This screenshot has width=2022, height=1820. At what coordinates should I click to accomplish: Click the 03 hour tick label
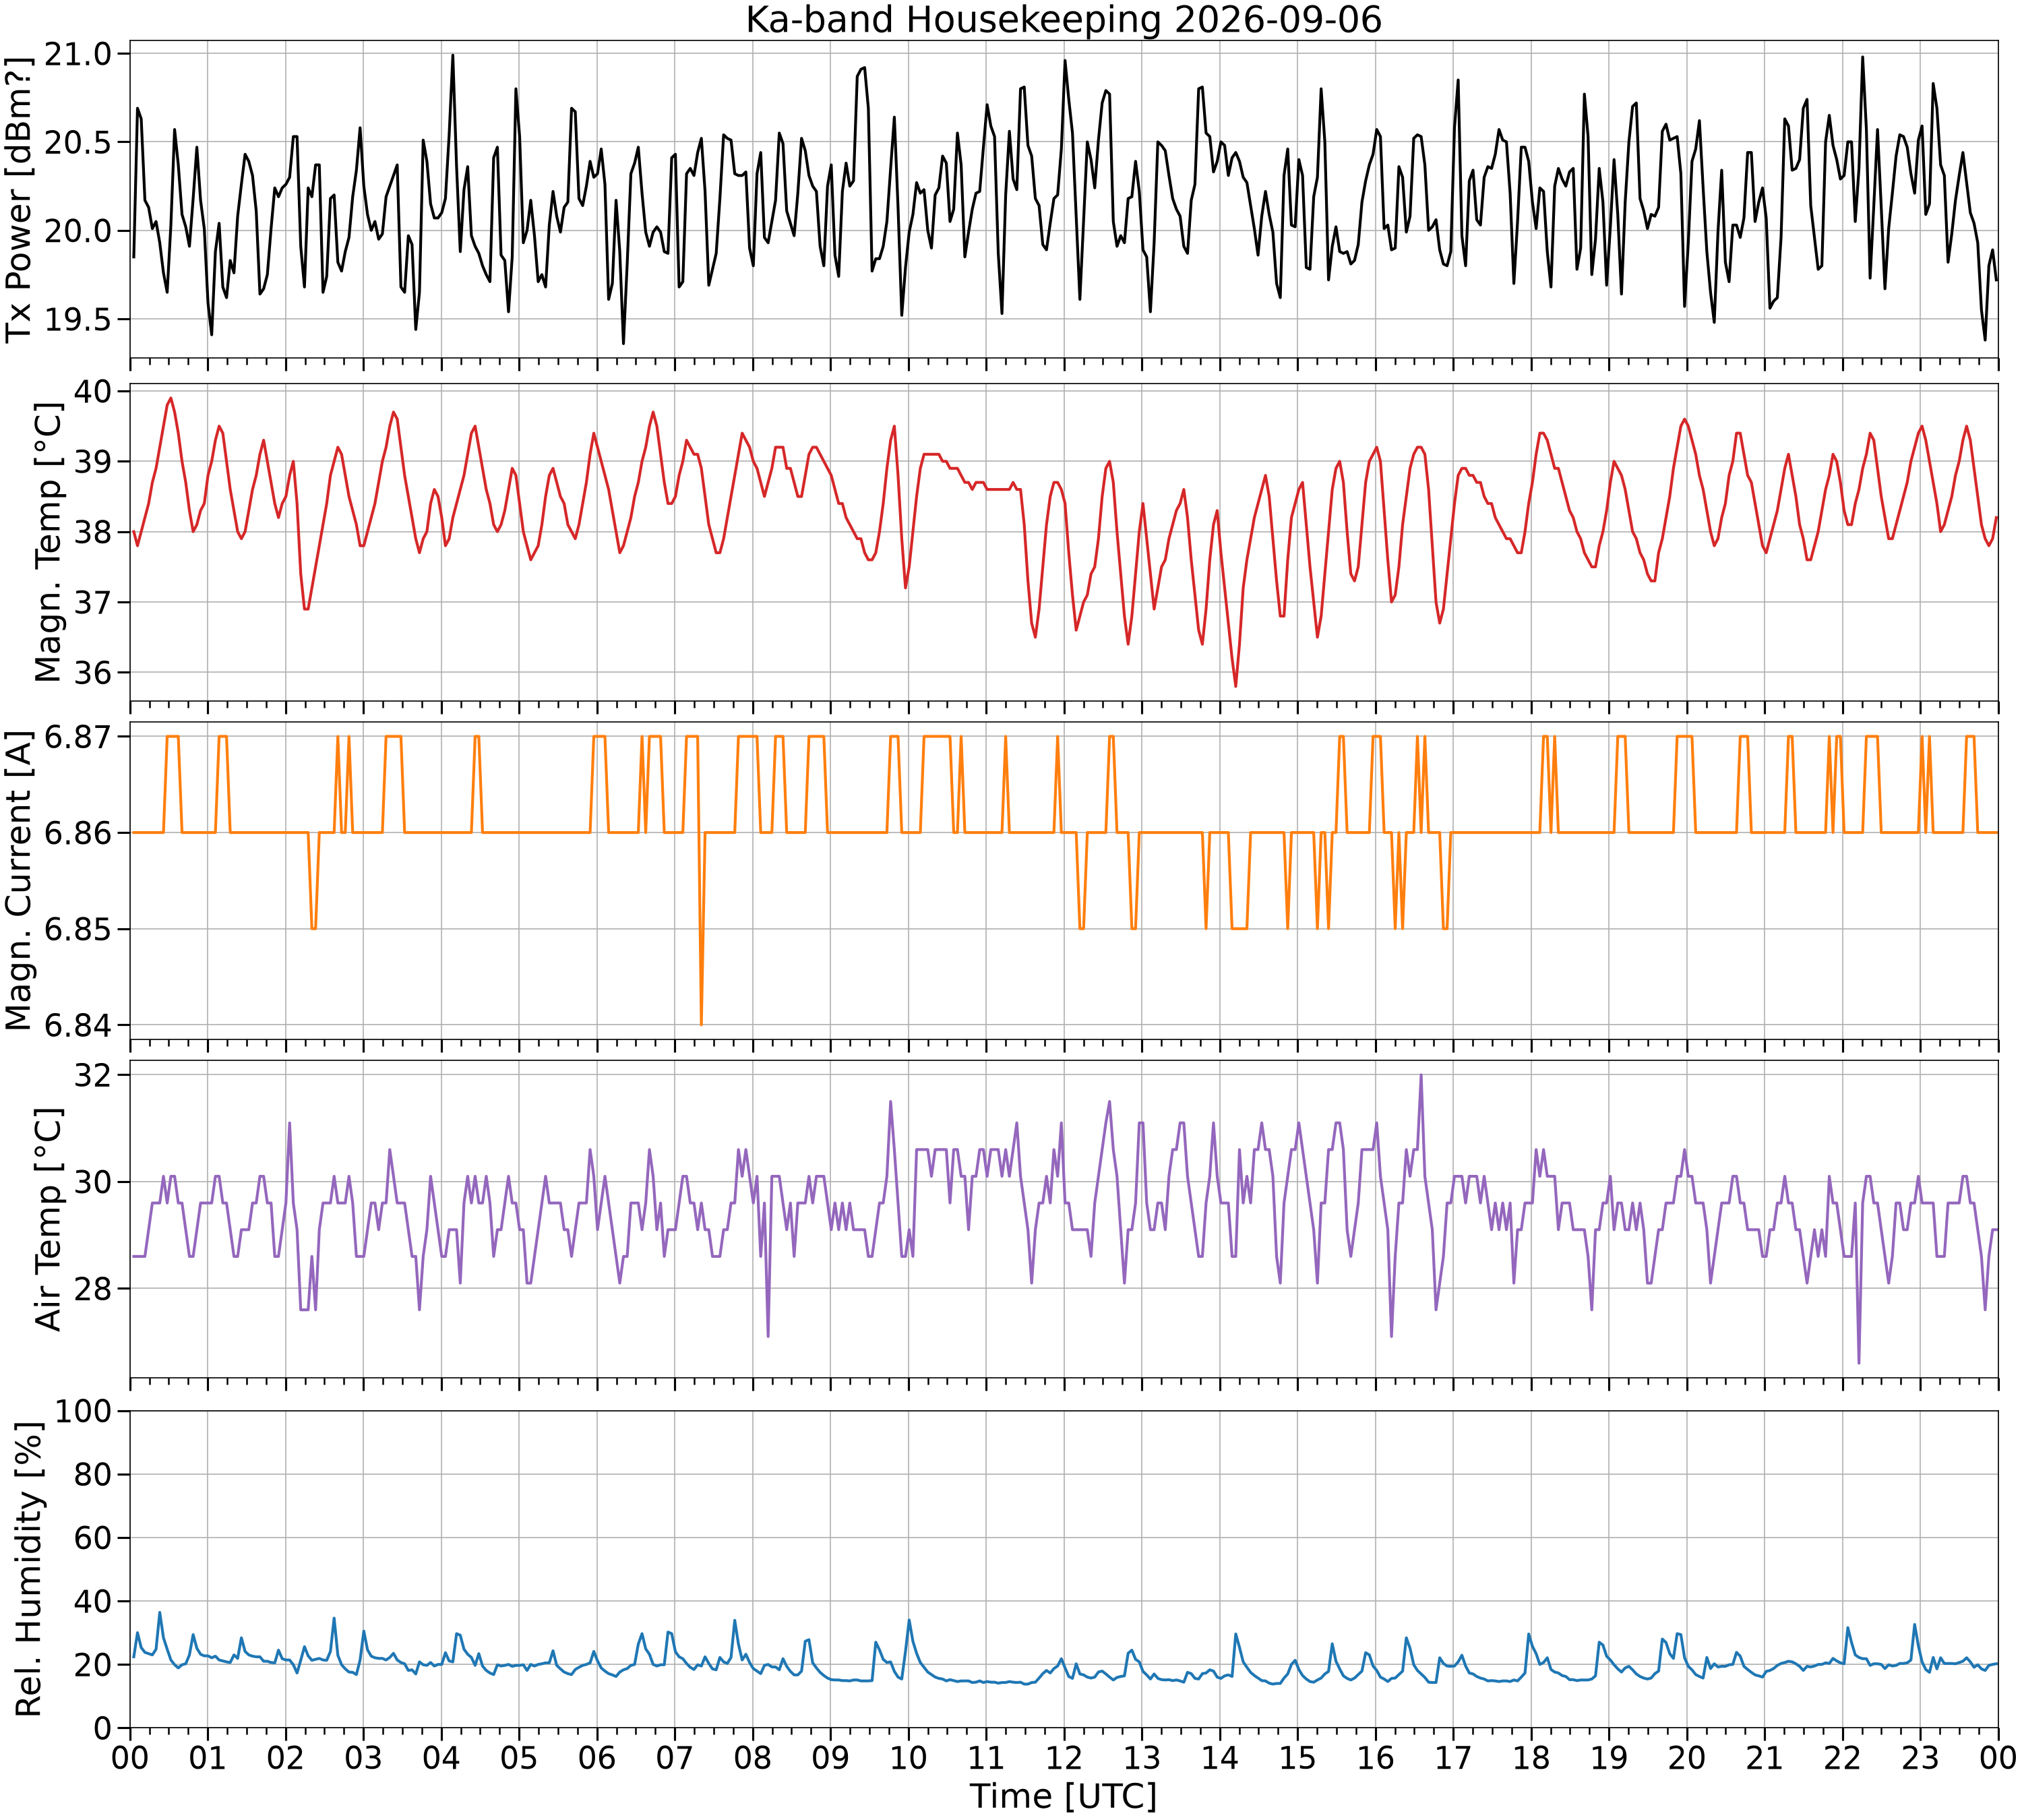(363, 1757)
